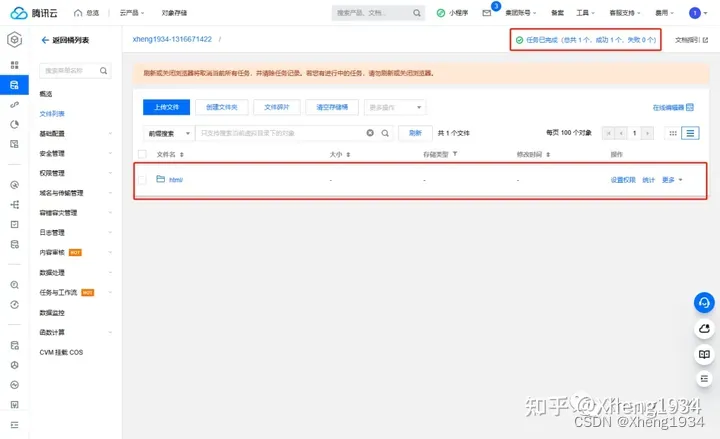The height and width of the screenshot is (439, 720).
Task: Open 概览 in sidebar
Action: [46, 94]
